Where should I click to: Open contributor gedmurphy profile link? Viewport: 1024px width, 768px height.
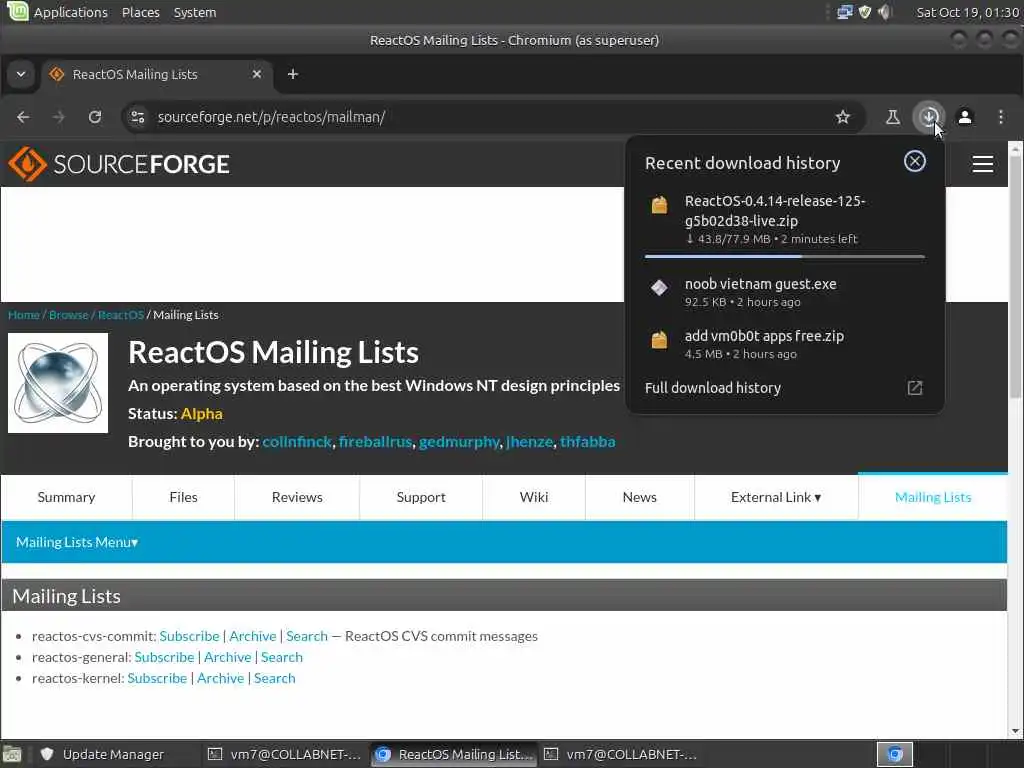click(459, 442)
